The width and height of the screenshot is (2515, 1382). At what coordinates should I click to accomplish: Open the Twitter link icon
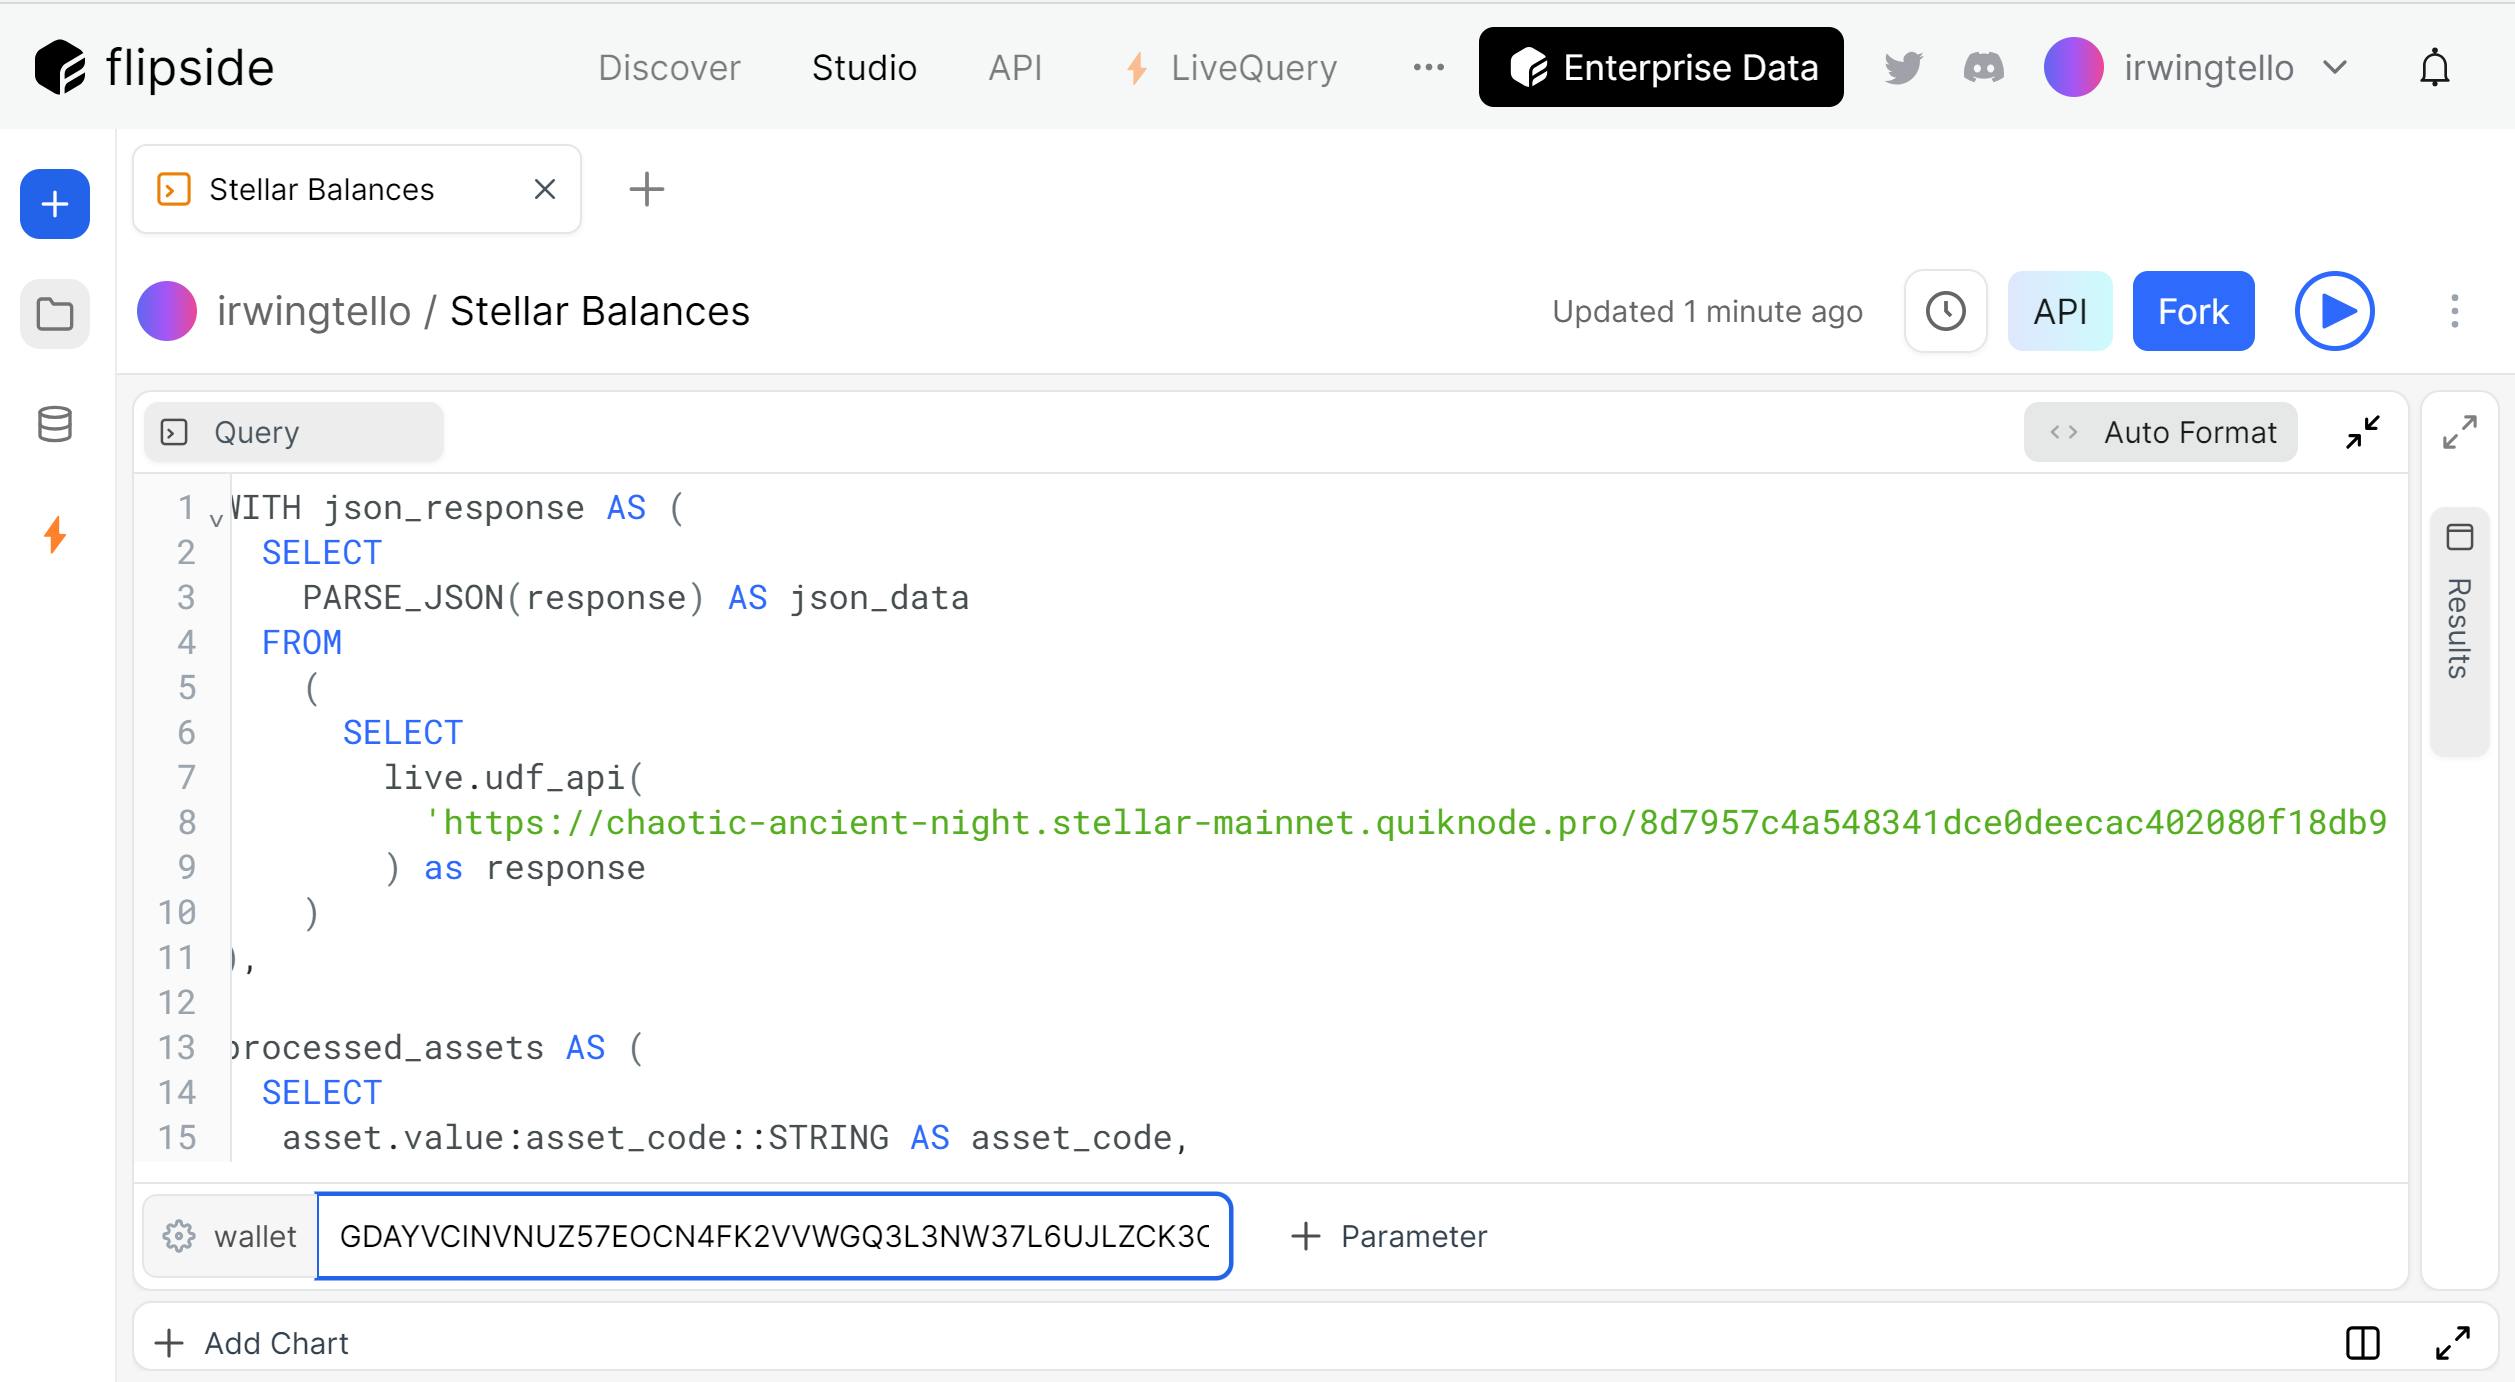pyautogui.click(x=1903, y=67)
